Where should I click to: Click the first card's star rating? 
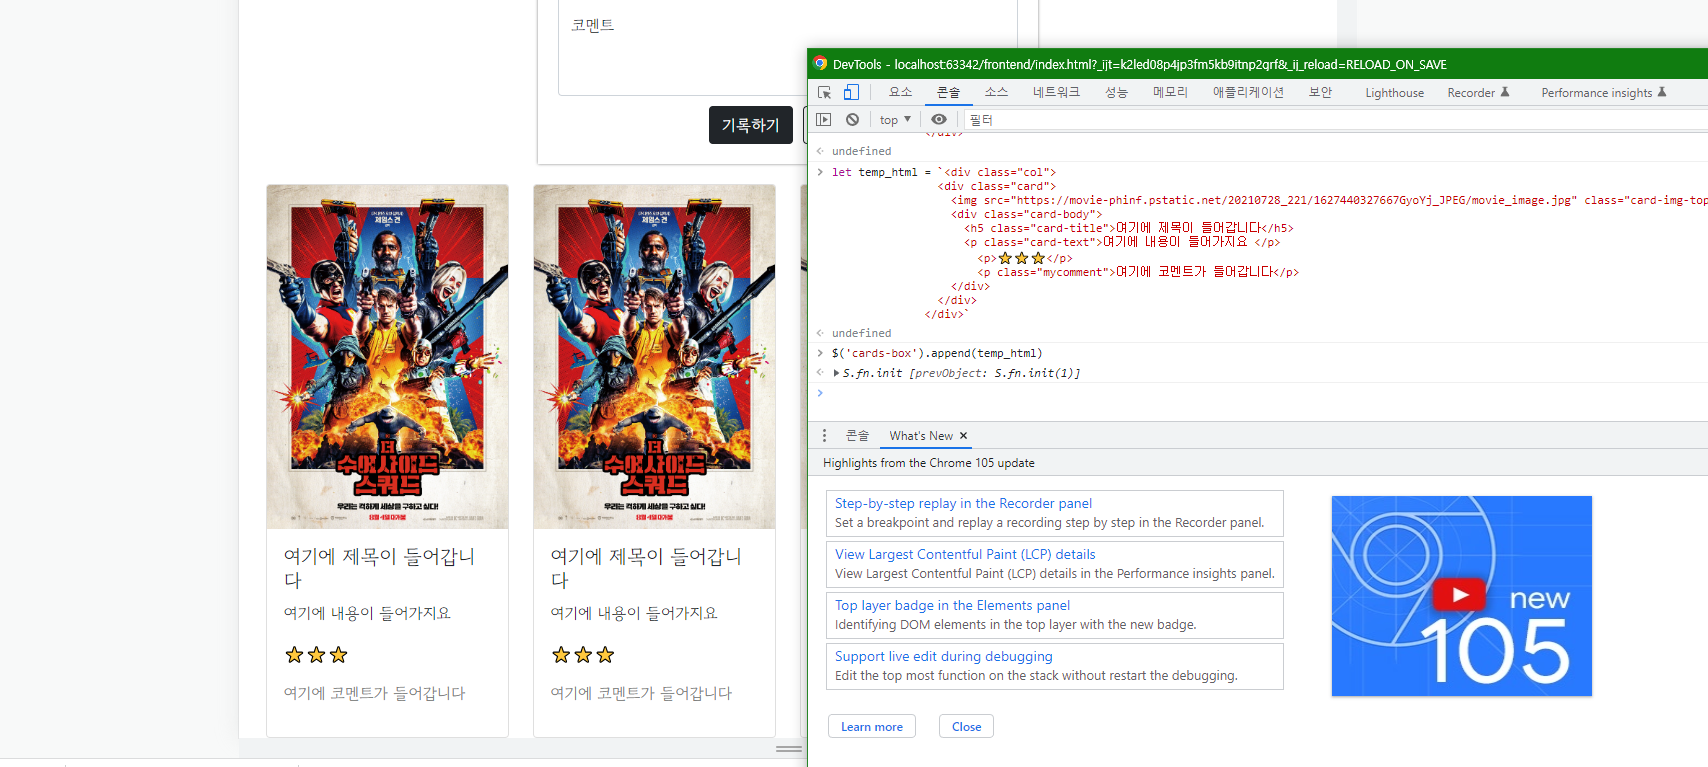316,655
